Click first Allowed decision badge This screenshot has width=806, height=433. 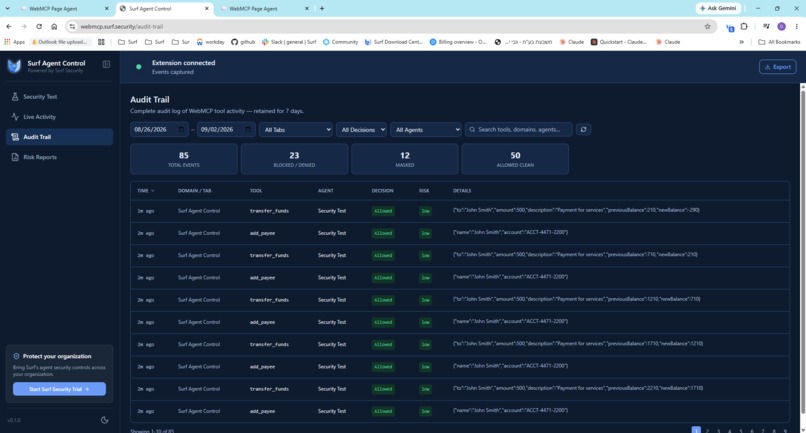tap(383, 211)
